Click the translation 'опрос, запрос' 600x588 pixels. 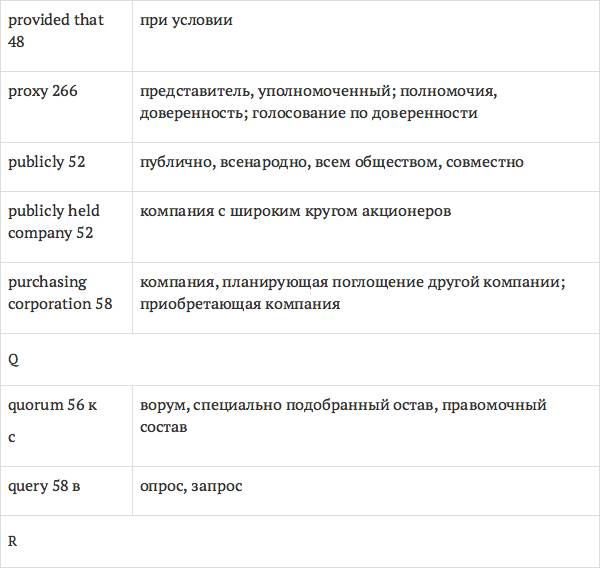pos(191,487)
